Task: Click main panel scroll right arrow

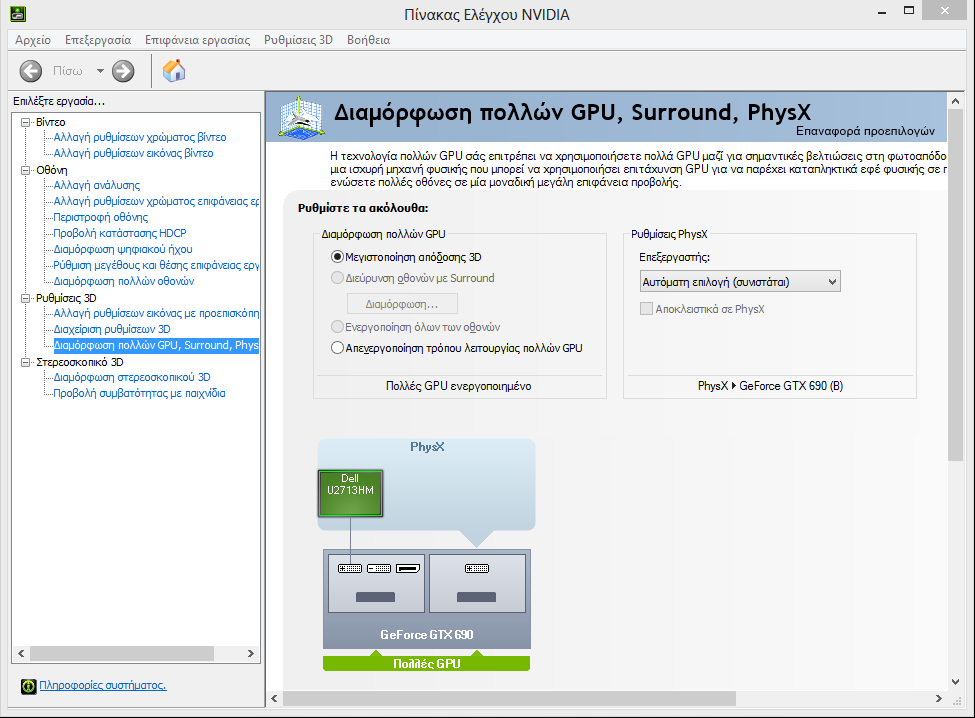Action: [938, 699]
